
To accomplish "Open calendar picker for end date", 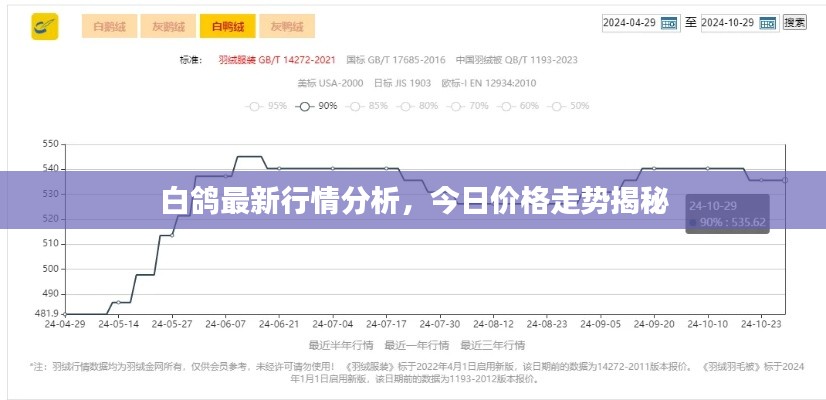I will point(768,23).
